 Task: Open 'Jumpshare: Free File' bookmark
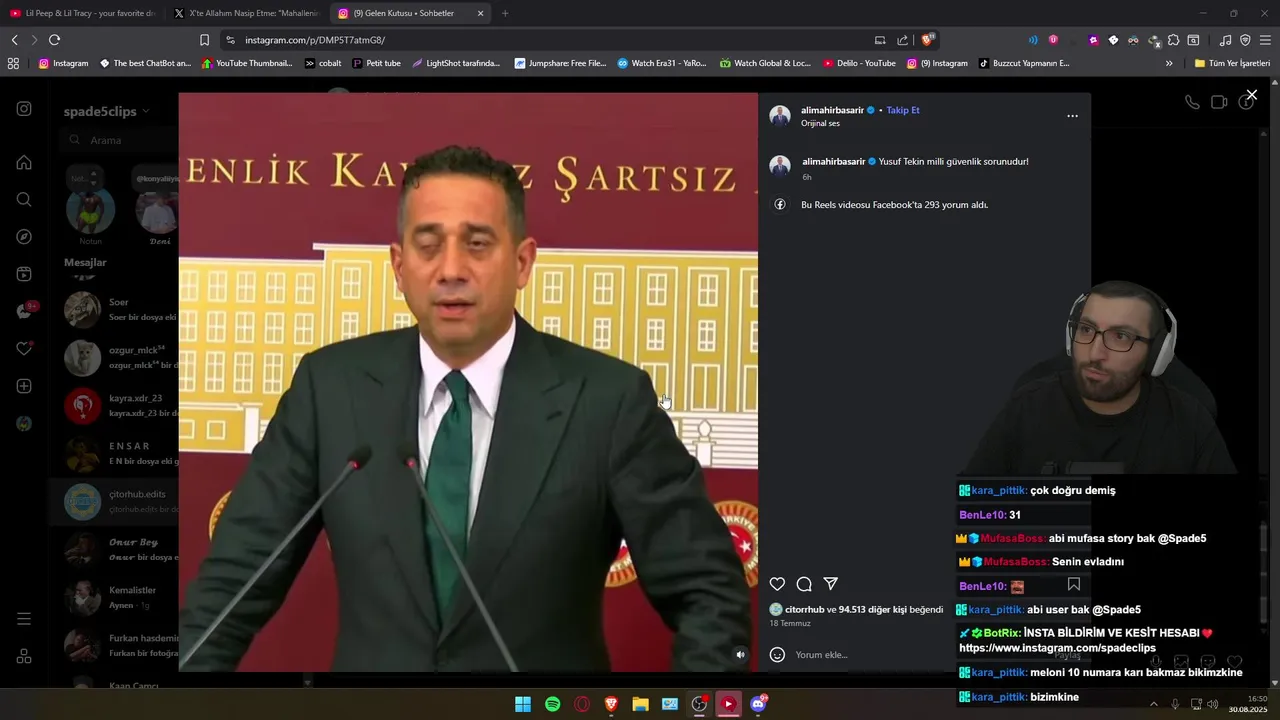[x=560, y=63]
